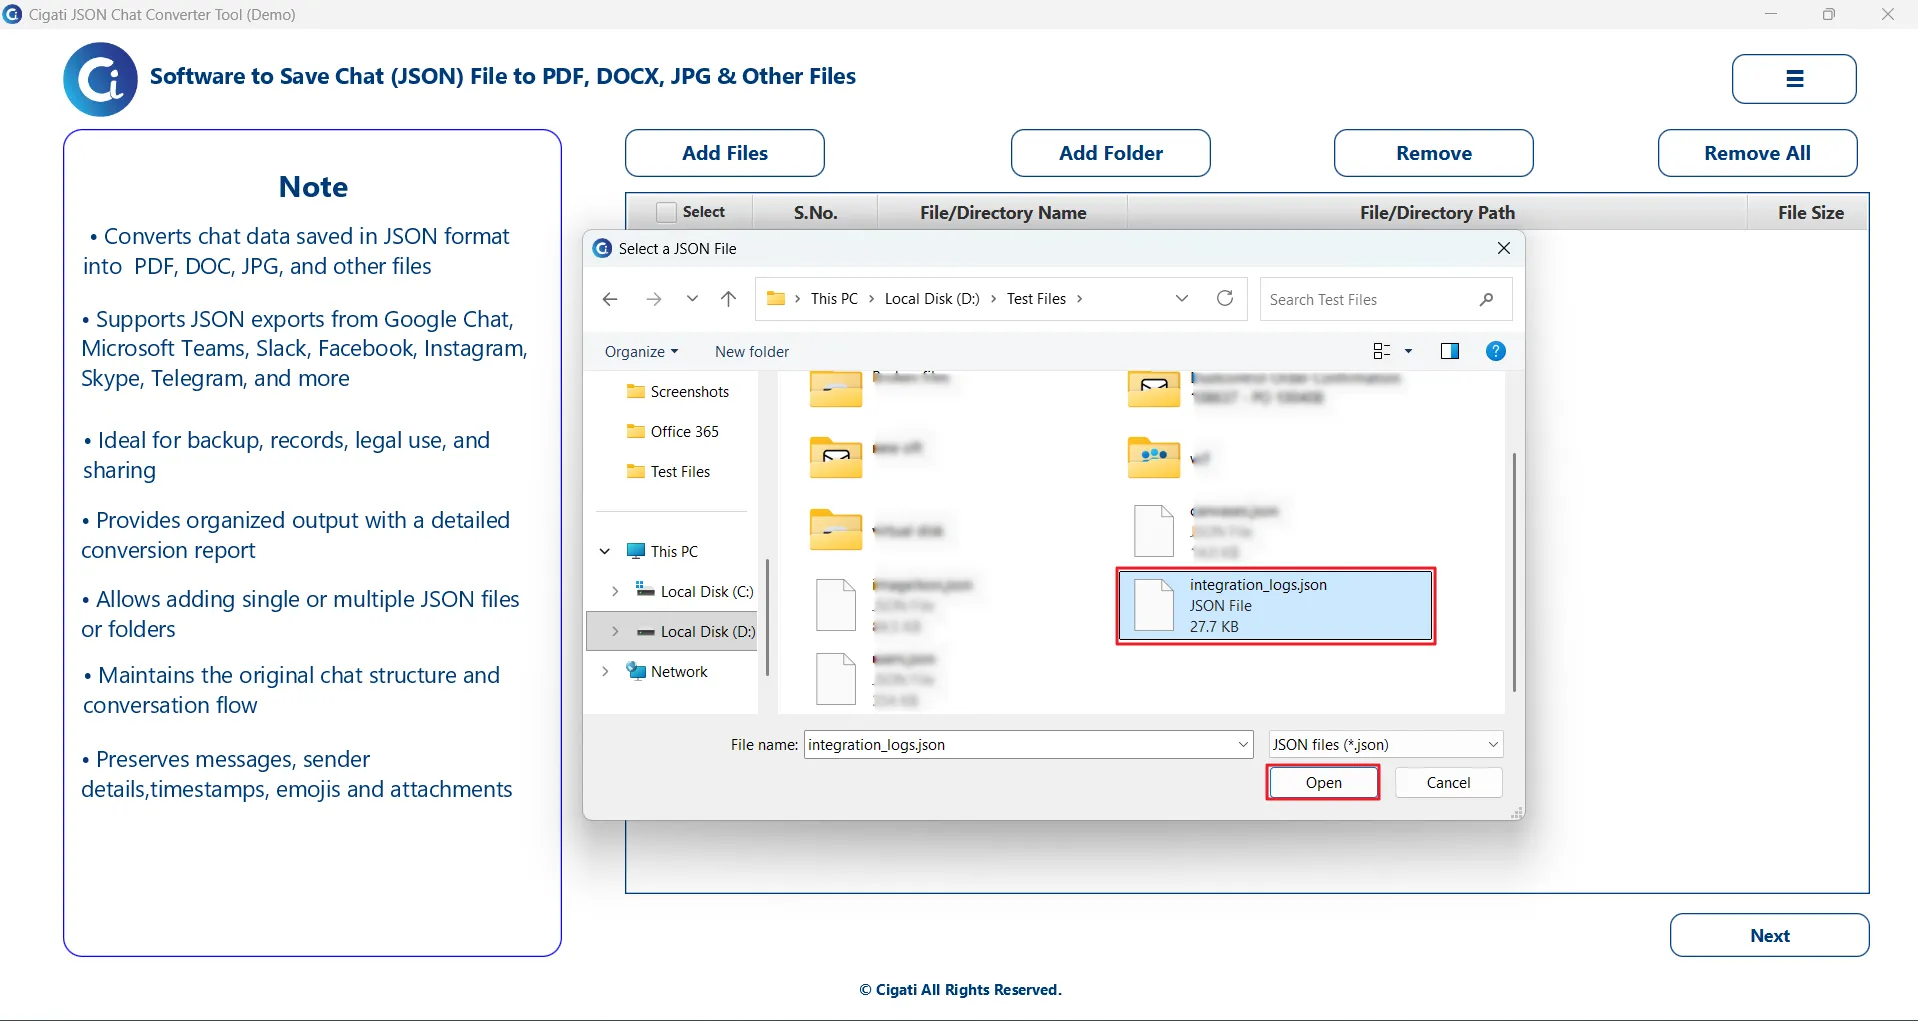Screen dimensions: 1918x1021
Task: Select Local Disk (C:) in navigation pane
Action: (695, 592)
